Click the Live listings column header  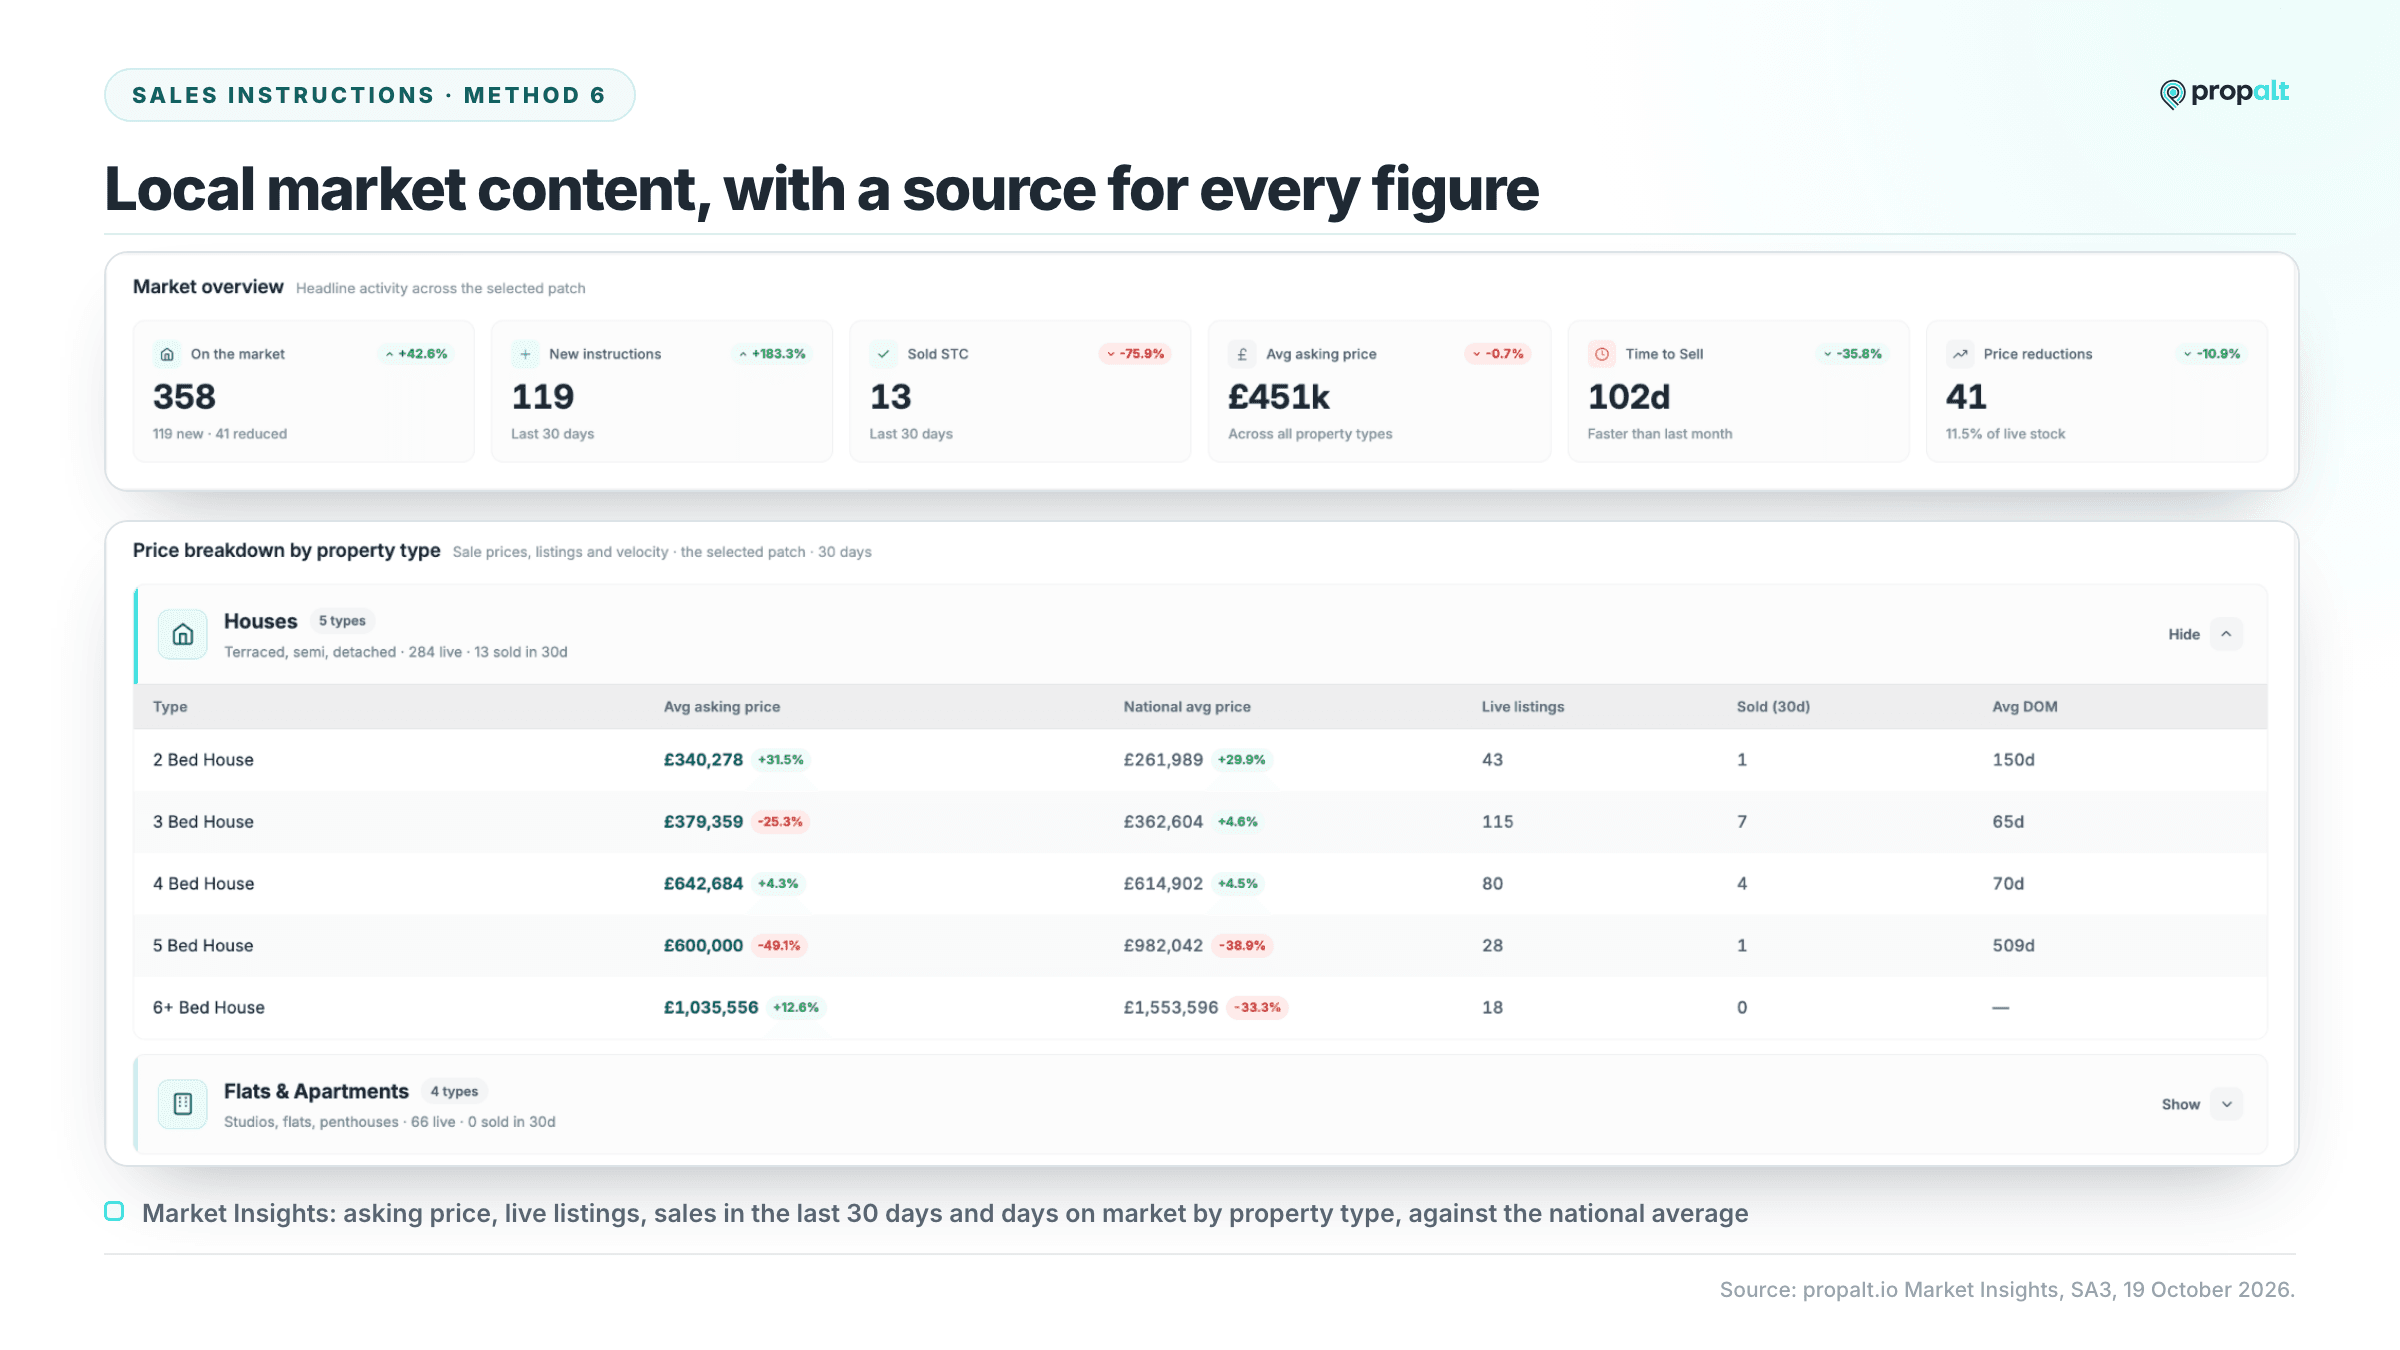(1523, 706)
